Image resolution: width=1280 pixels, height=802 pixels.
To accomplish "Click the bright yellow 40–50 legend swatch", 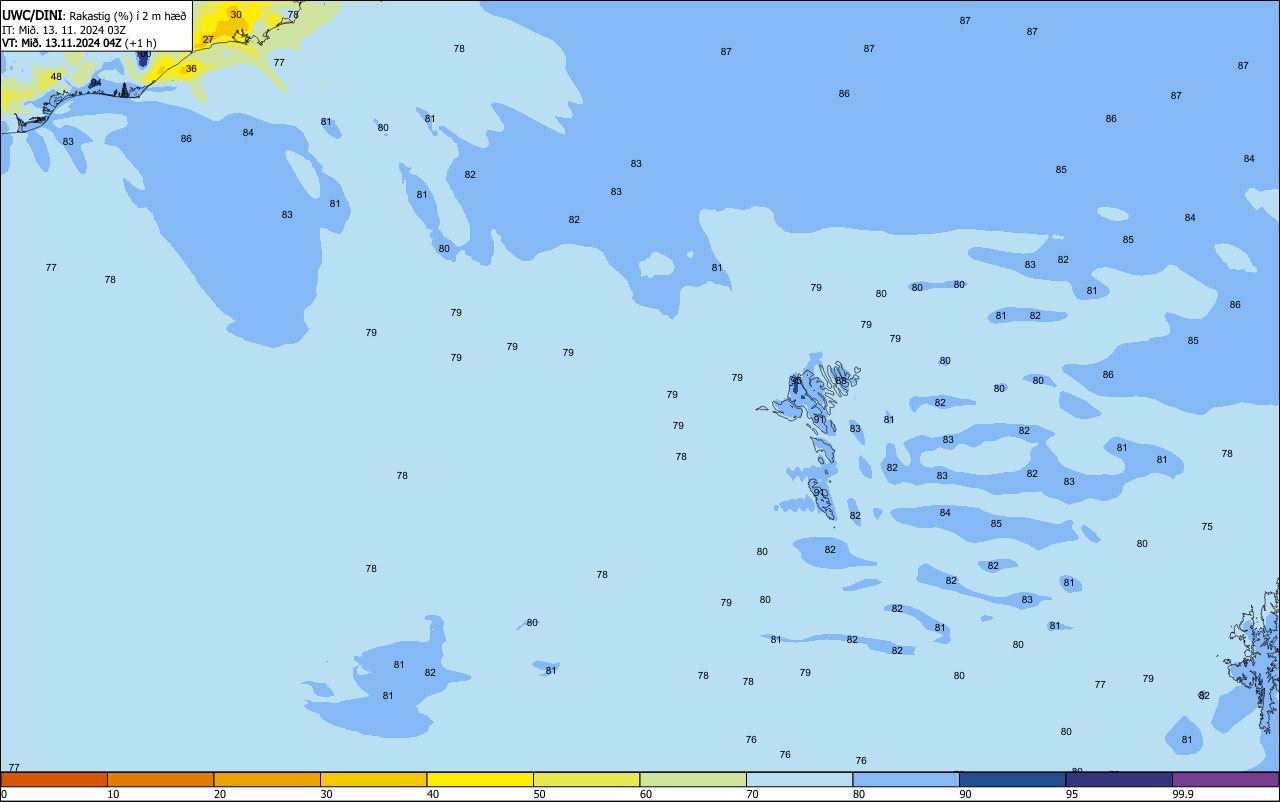I will (x=480, y=779).
